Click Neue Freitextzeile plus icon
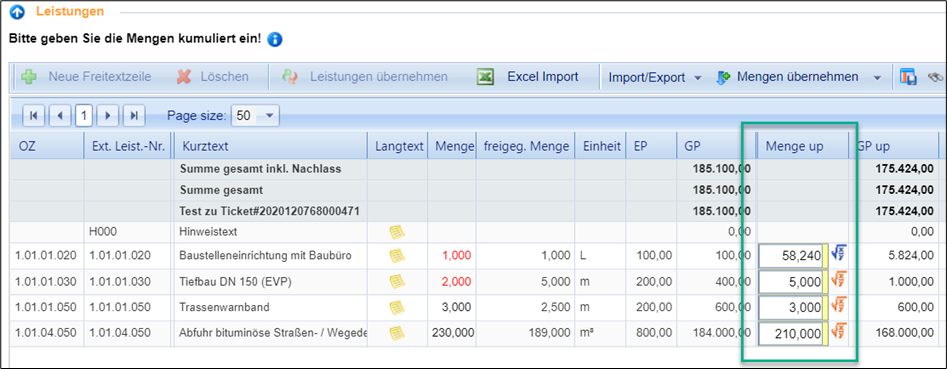Viewport: 947px width, 369px height. coord(28,77)
